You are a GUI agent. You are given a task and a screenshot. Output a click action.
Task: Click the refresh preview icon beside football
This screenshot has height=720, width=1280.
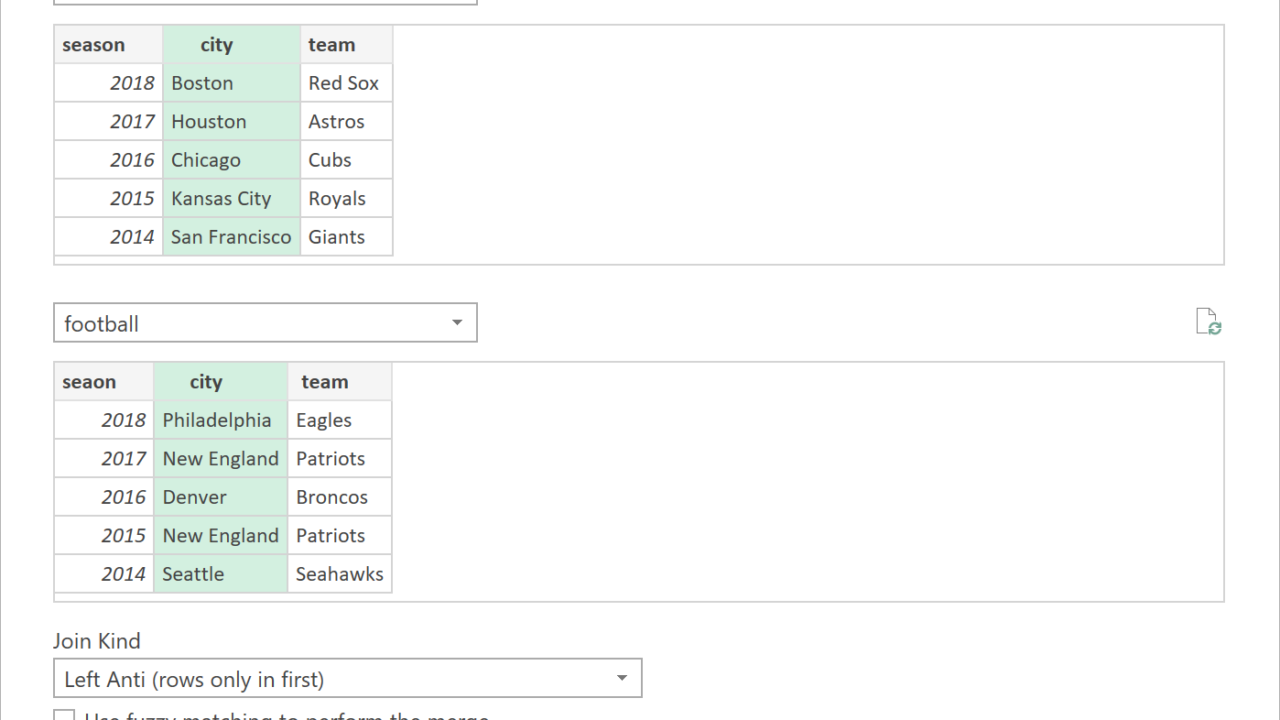point(1208,322)
